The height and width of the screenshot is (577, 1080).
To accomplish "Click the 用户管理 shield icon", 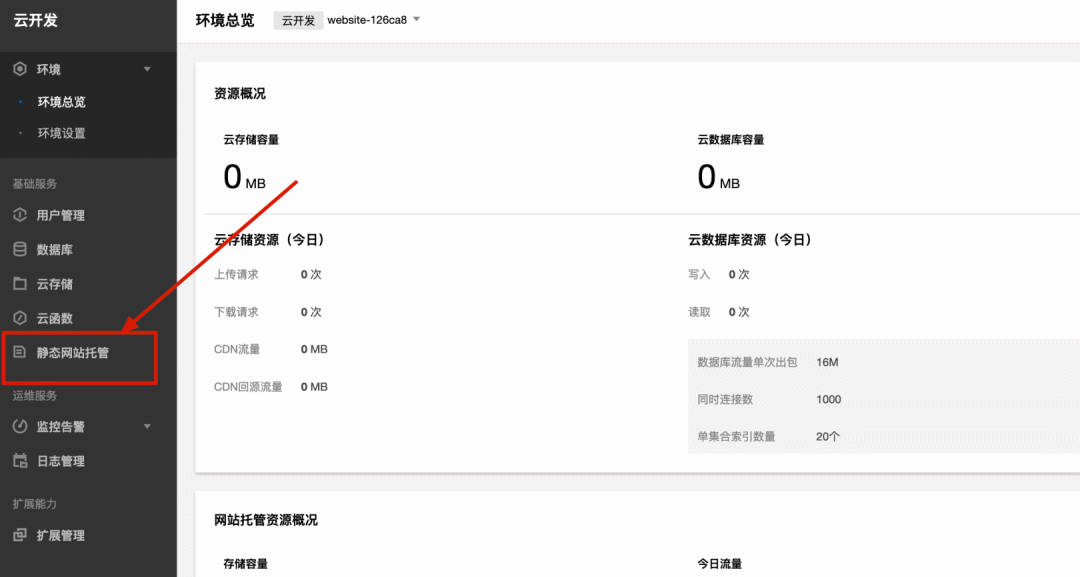I will point(20,215).
